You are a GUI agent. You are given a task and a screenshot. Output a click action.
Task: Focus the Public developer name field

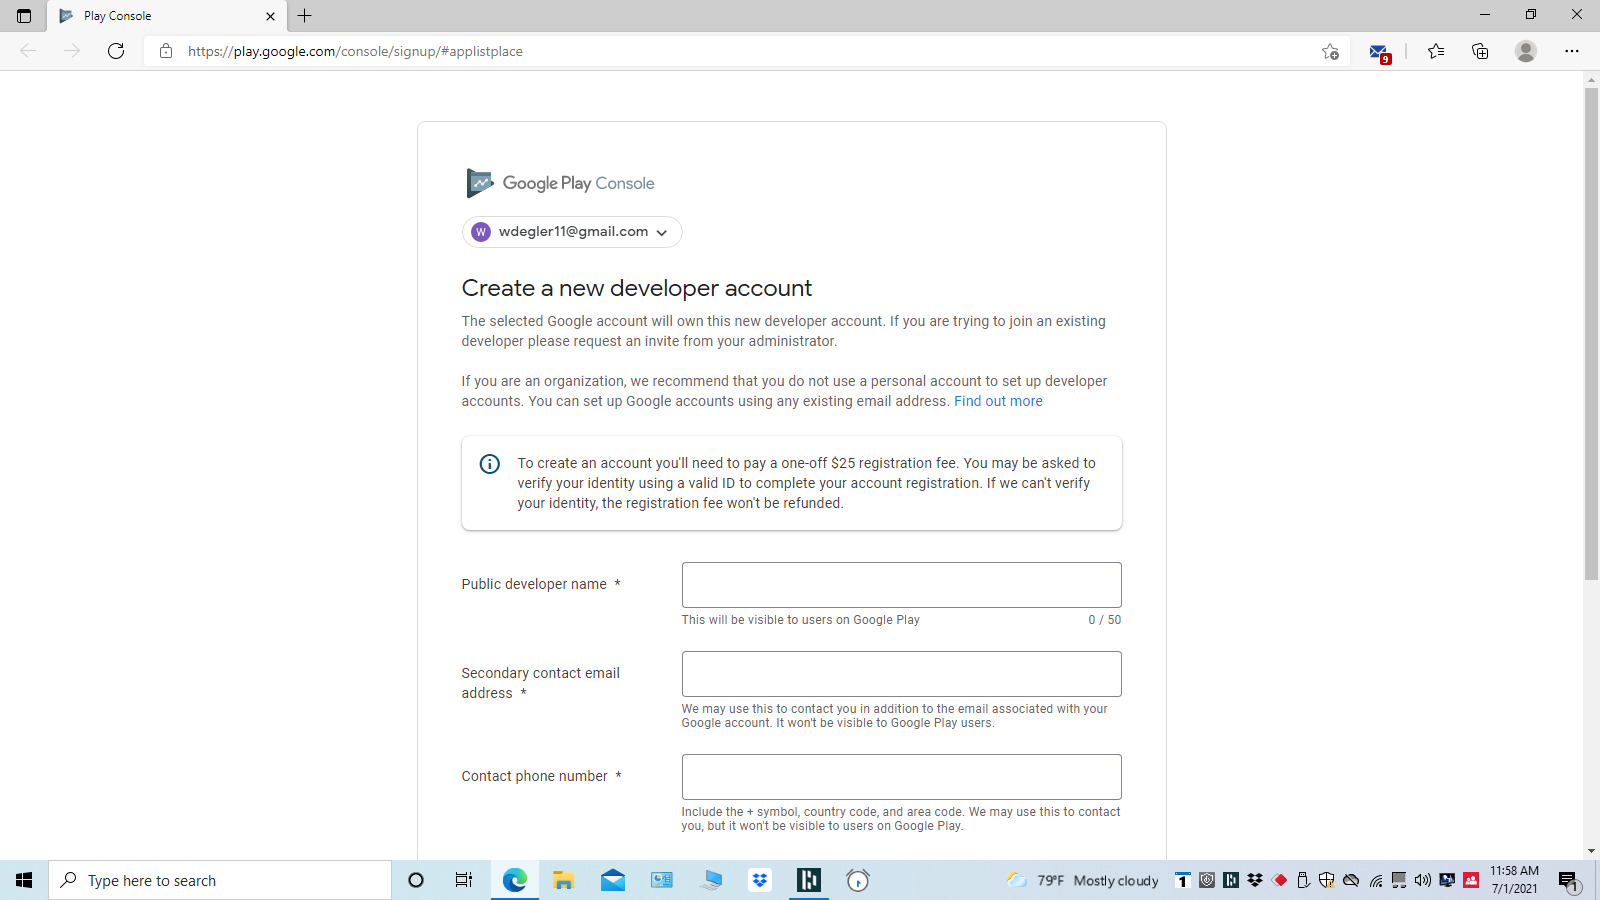click(902, 585)
